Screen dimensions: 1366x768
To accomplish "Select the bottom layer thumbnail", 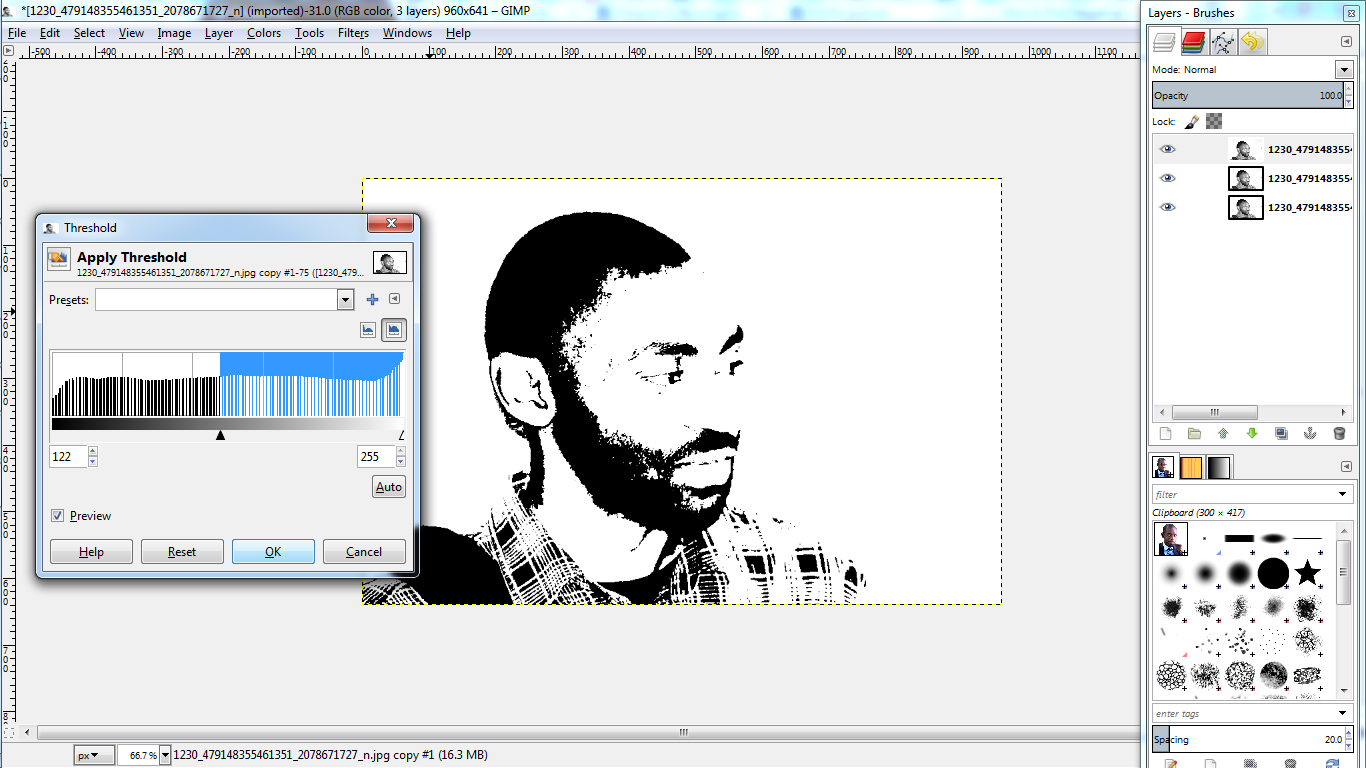I will 1245,207.
